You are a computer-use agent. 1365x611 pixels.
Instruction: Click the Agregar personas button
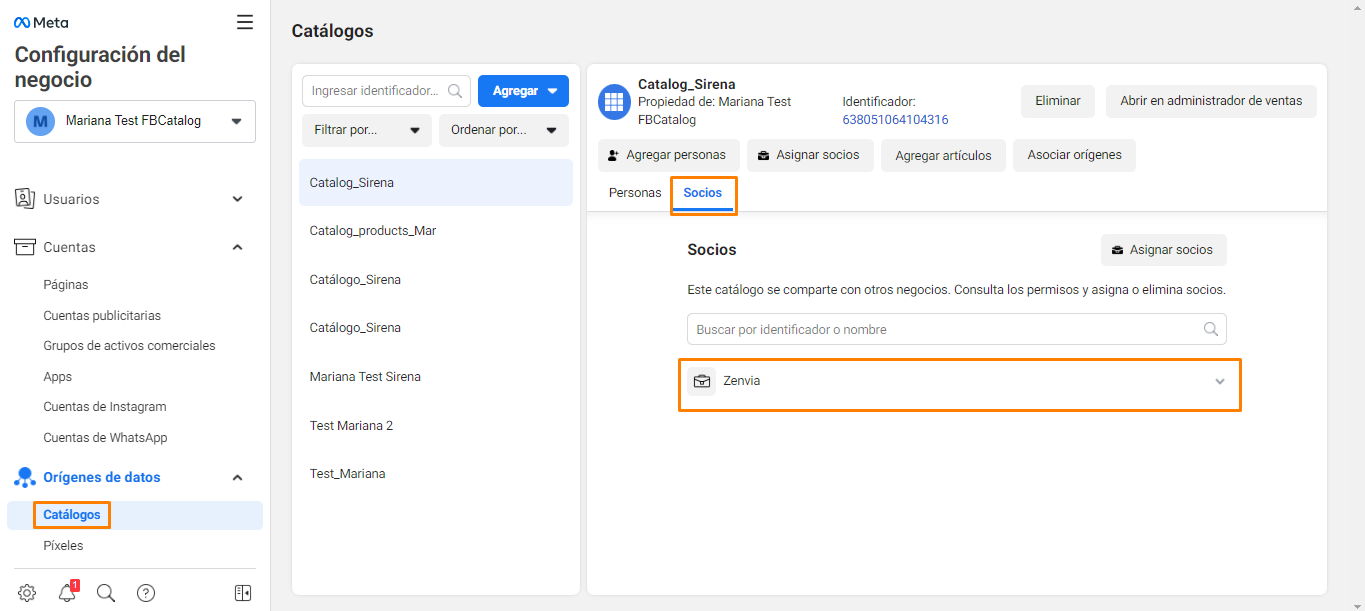669,155
